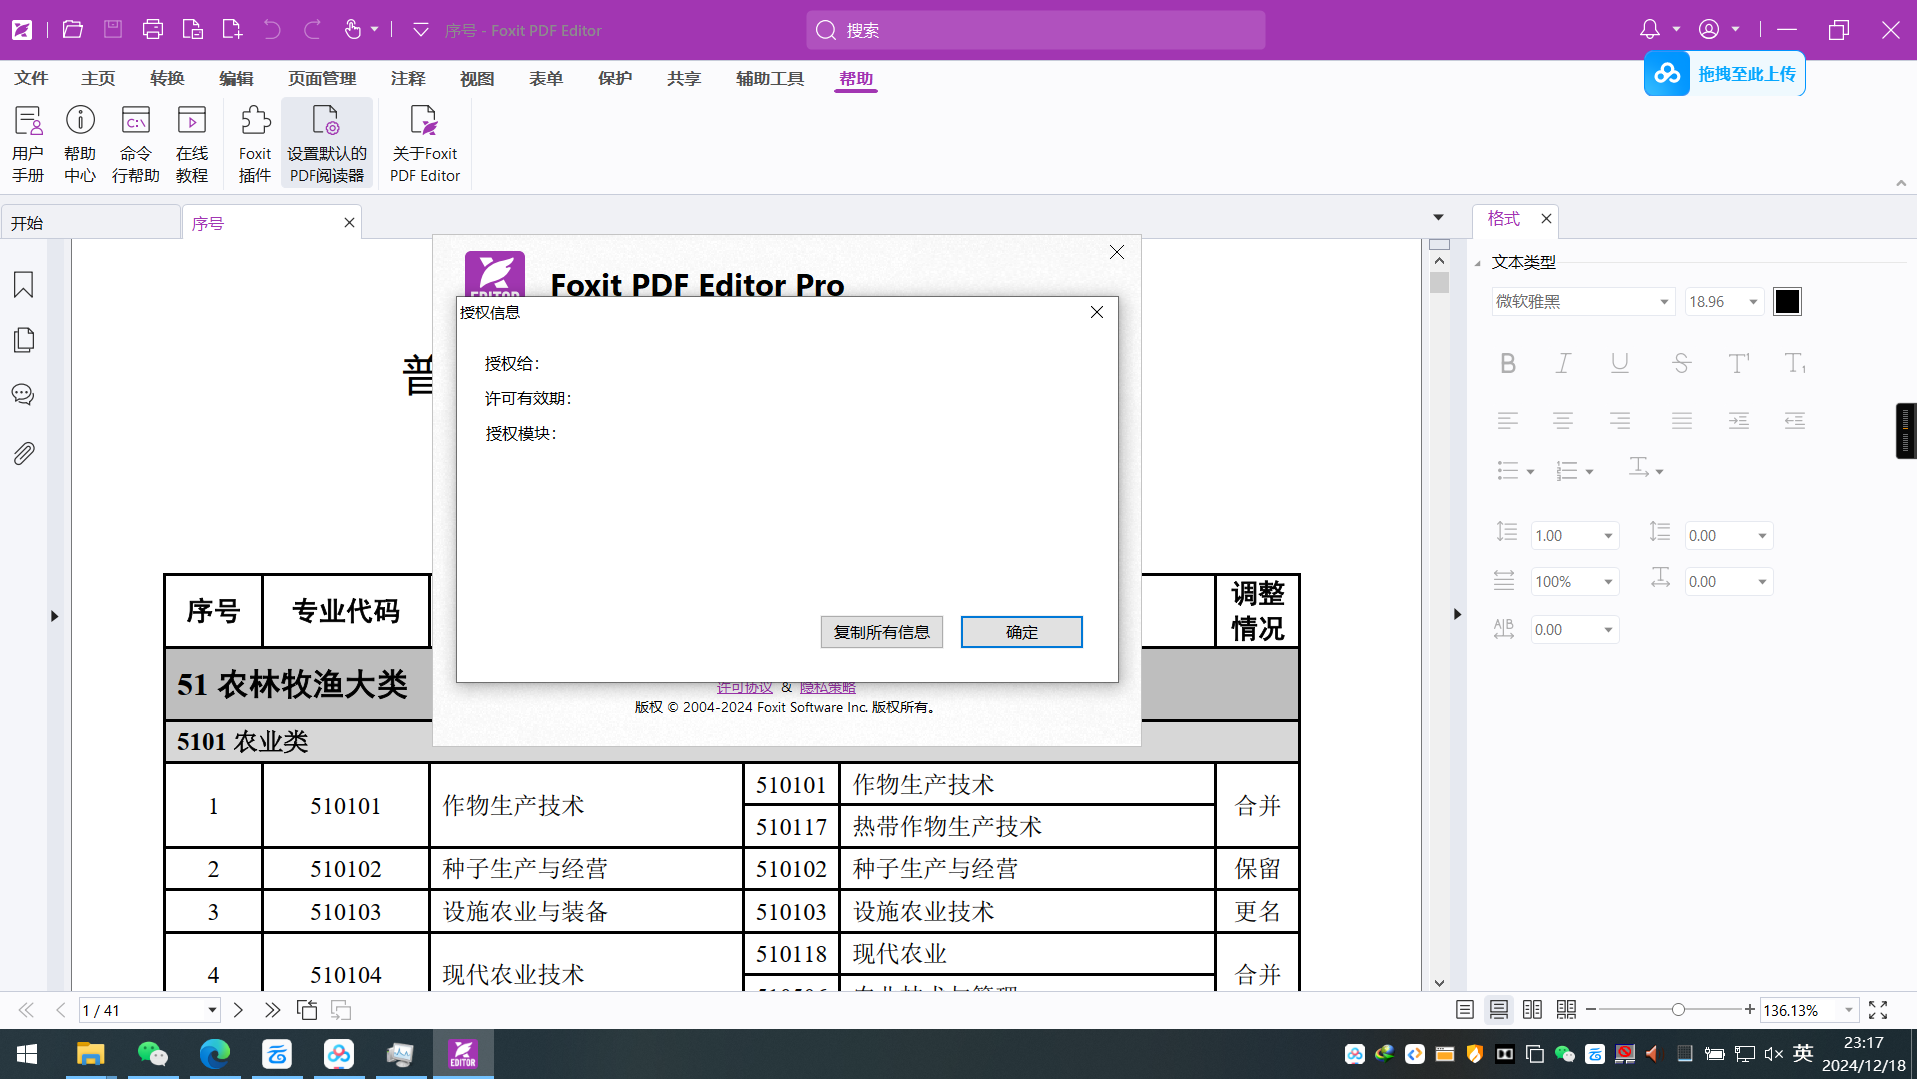Open WeChat from the taskbar
Image resolution: width=1917 pixels, height=1079 pixels.
click(x=152, y=1054)
